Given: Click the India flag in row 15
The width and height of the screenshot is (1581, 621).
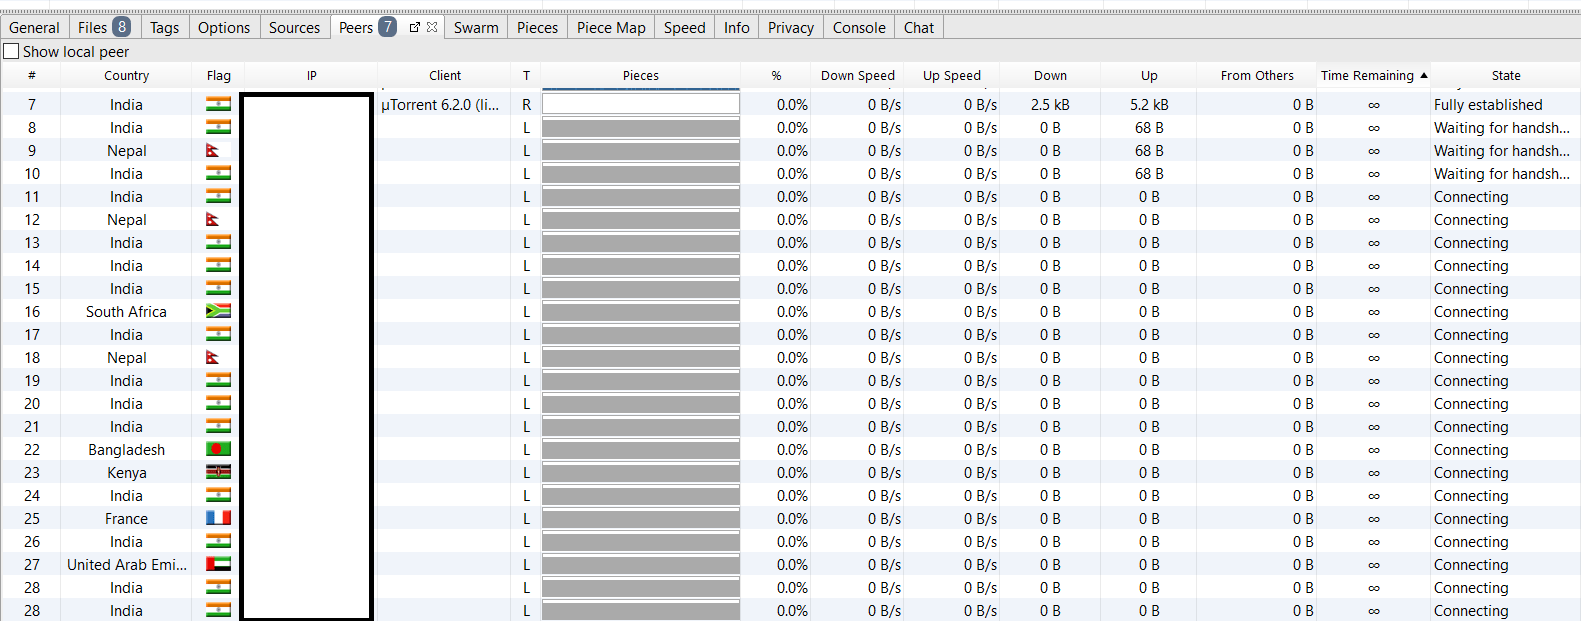Looking at the screenshot, I should [218, 288].
